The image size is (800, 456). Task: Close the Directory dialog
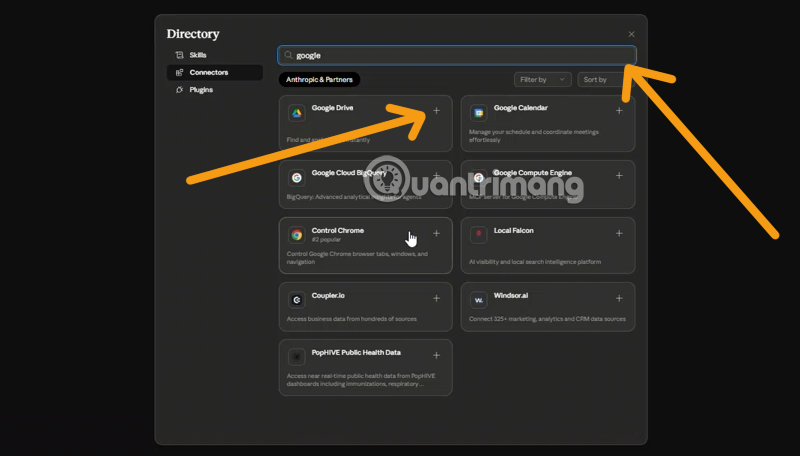(632, 34)
